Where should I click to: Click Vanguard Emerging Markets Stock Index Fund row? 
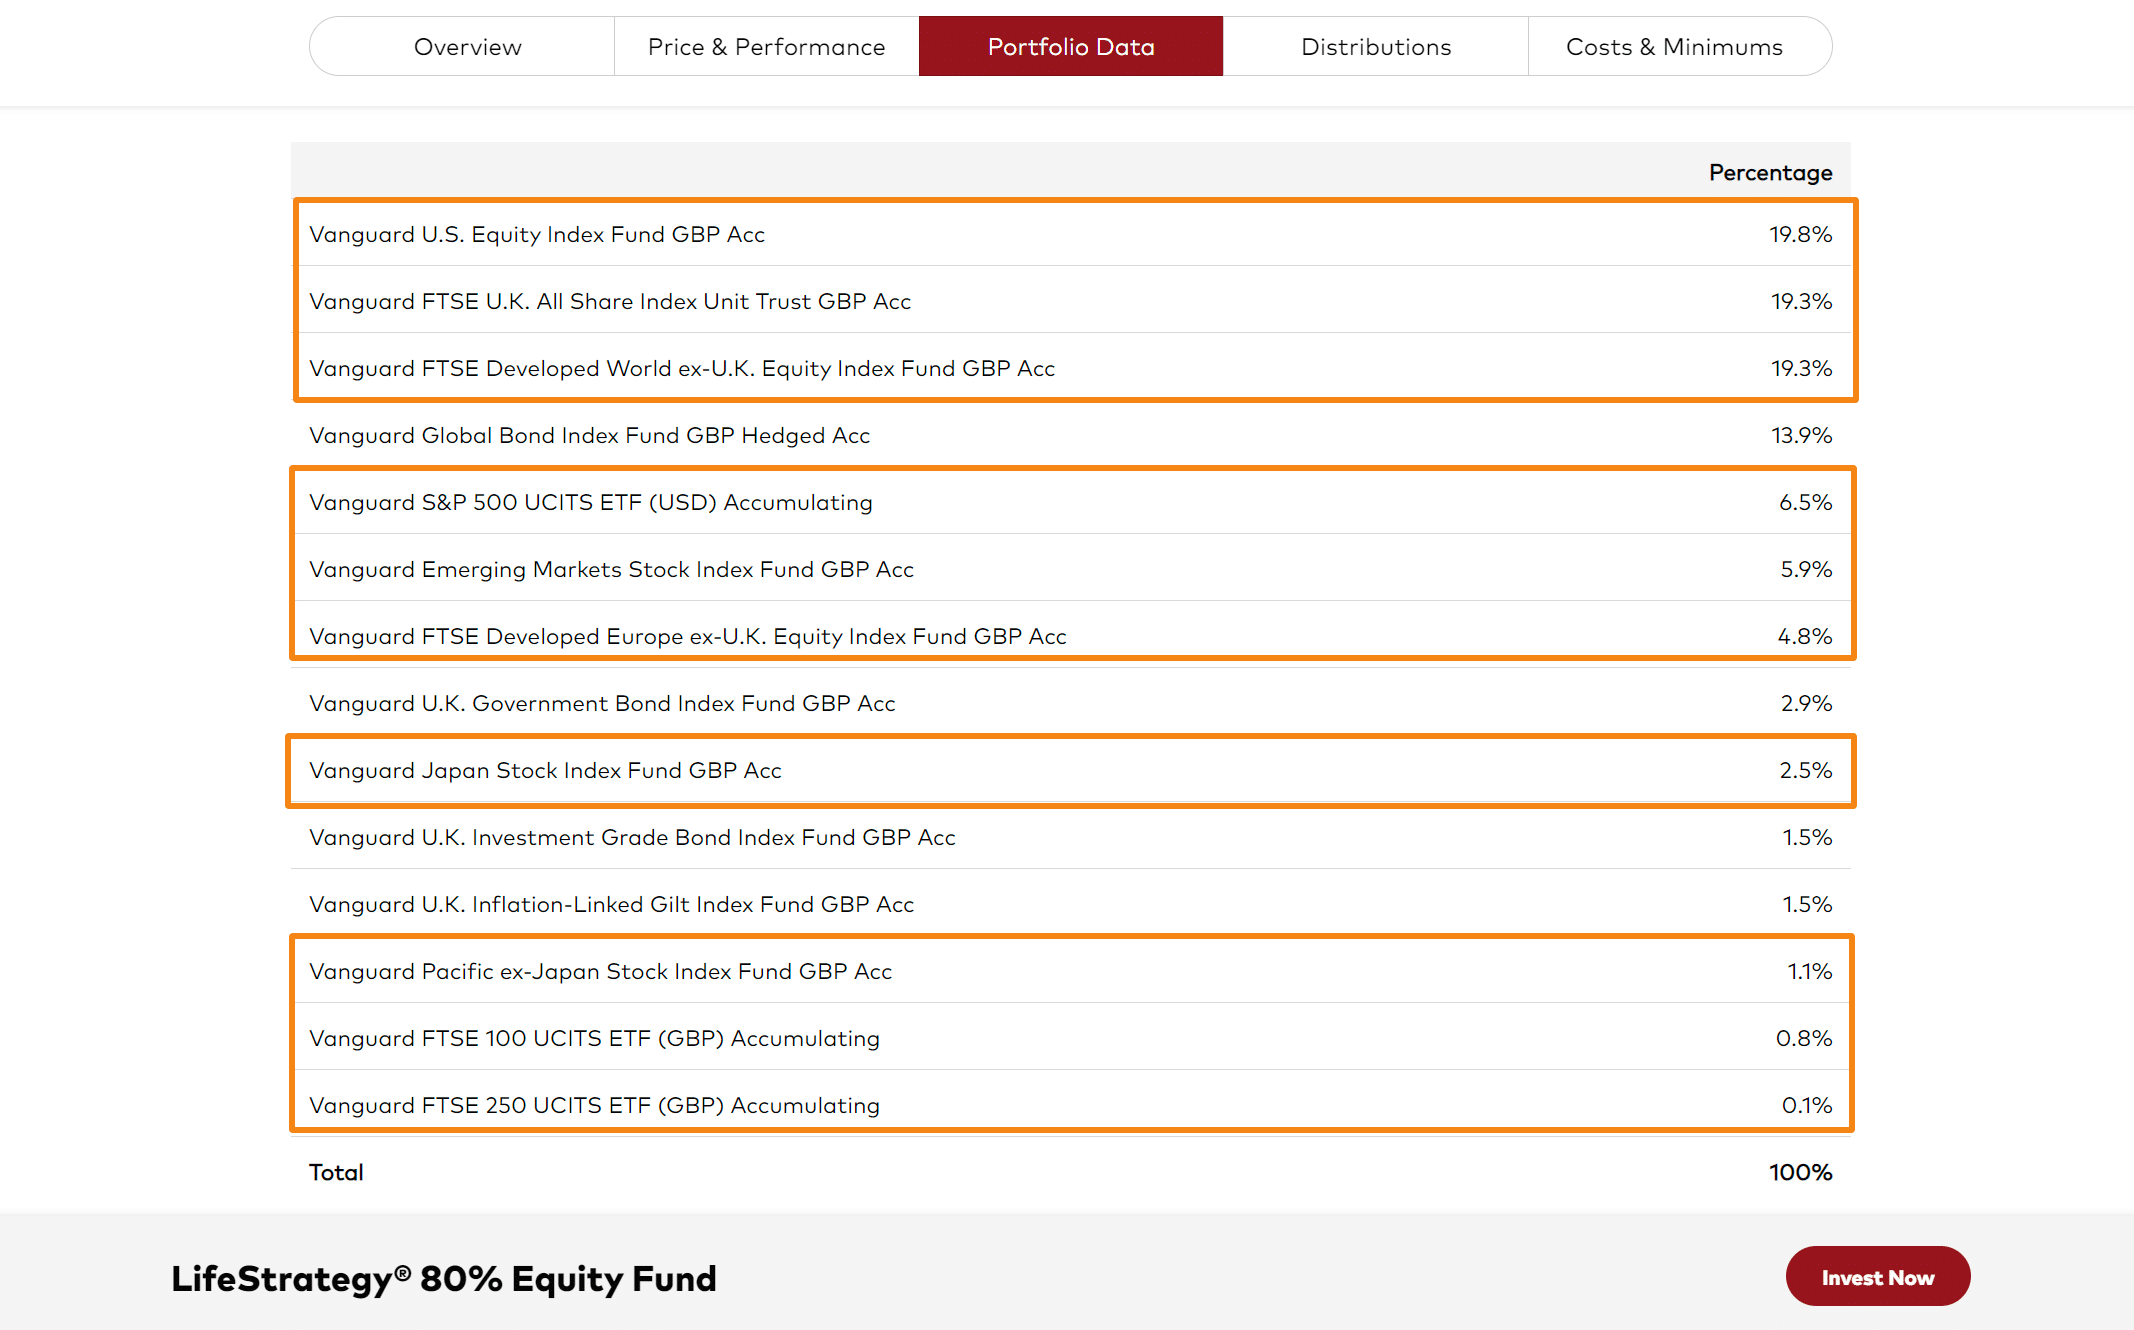click(1071, 569)
